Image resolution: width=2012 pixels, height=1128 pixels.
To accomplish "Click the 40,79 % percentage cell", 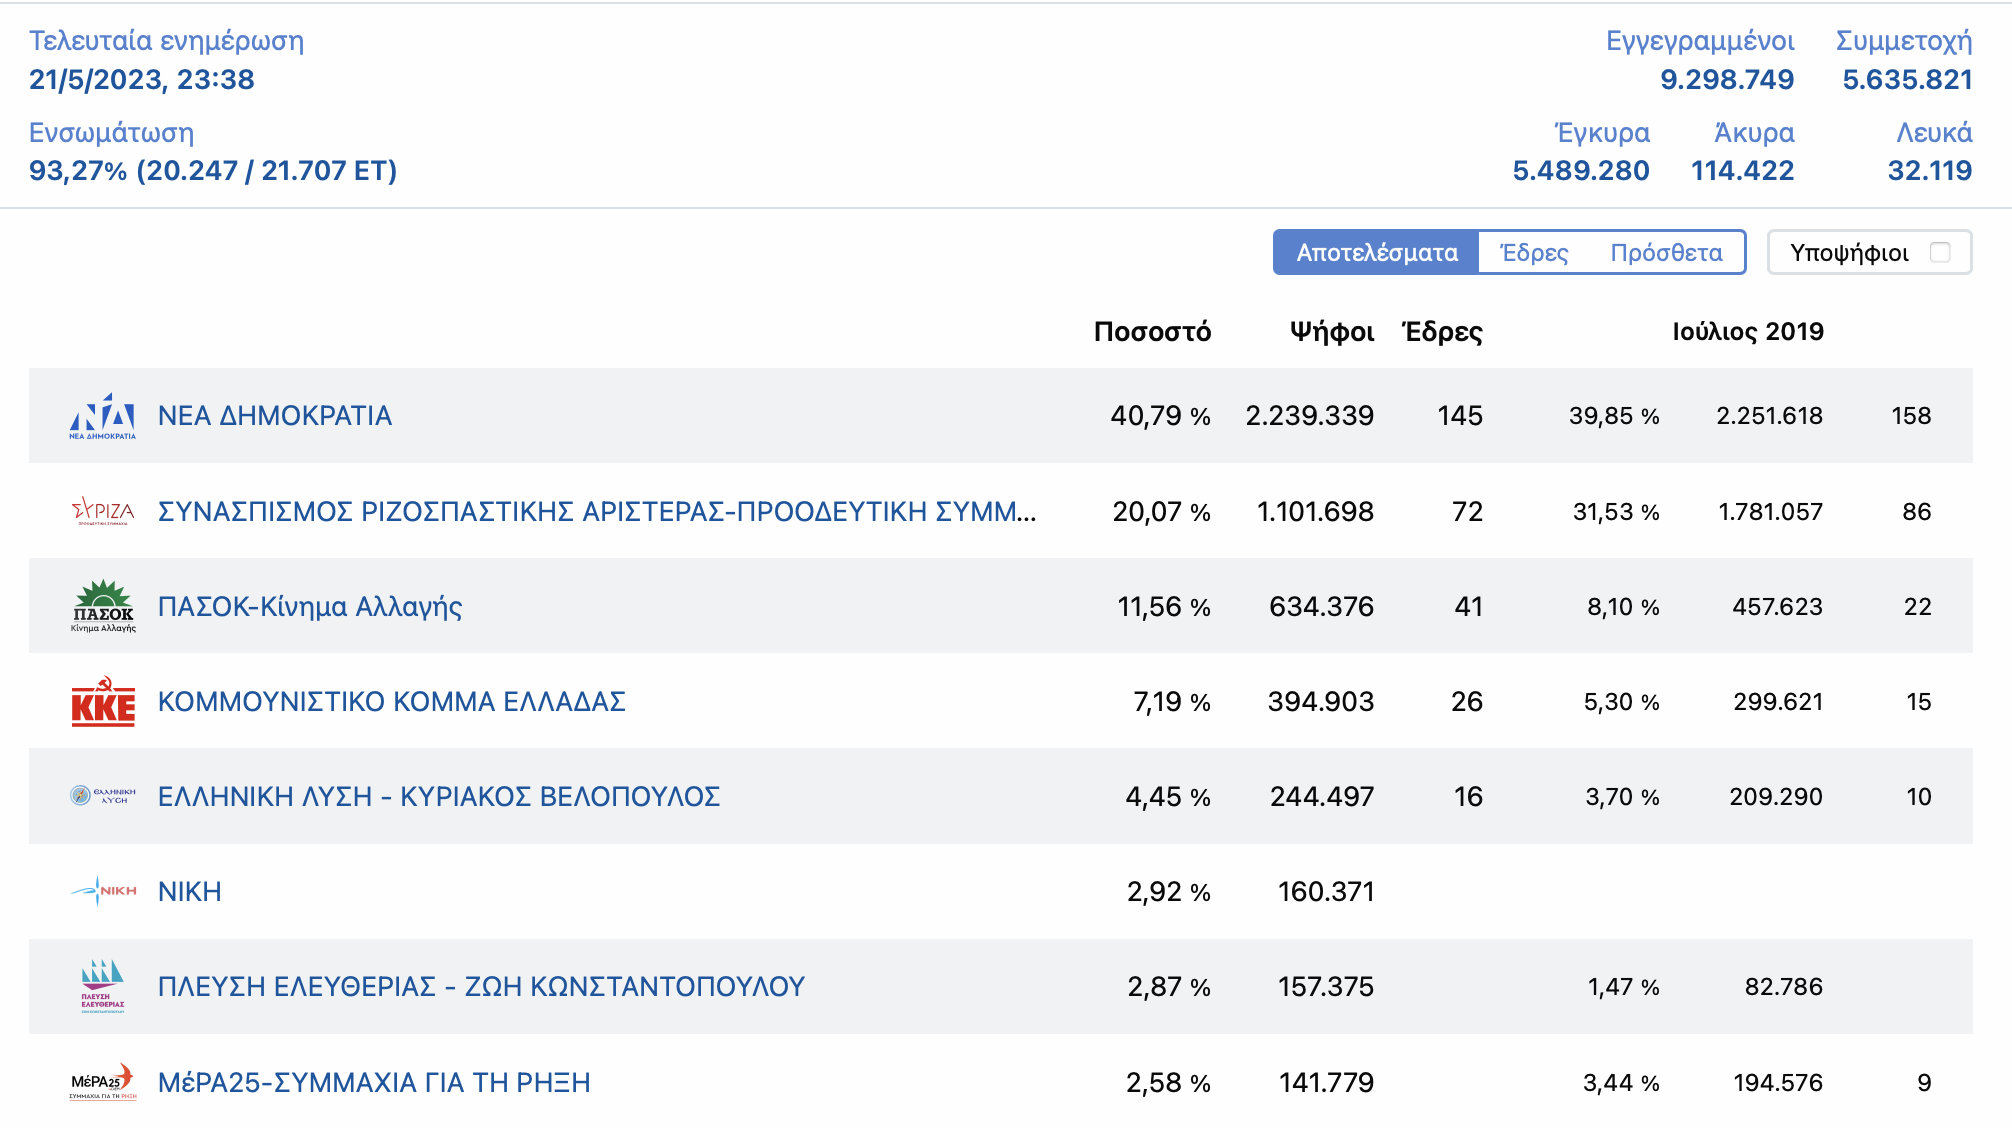I will (x=1161, y=416).
